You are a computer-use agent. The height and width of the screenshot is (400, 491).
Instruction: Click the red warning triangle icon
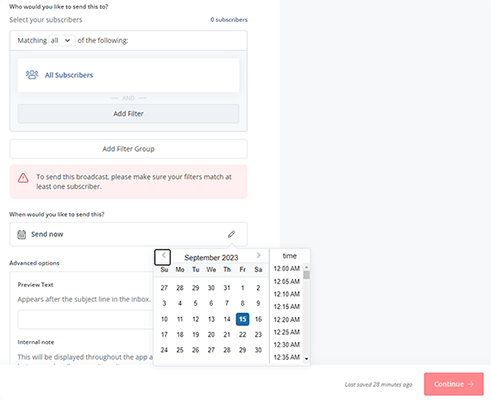tap(23, 178)
